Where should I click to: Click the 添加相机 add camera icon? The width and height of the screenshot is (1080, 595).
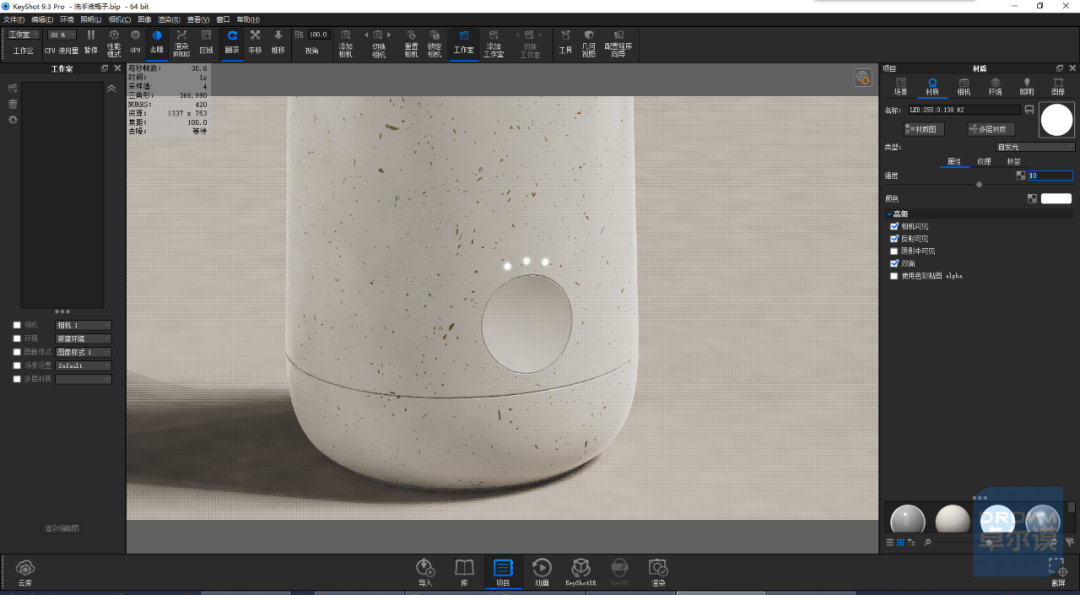(x=346, y=43)
